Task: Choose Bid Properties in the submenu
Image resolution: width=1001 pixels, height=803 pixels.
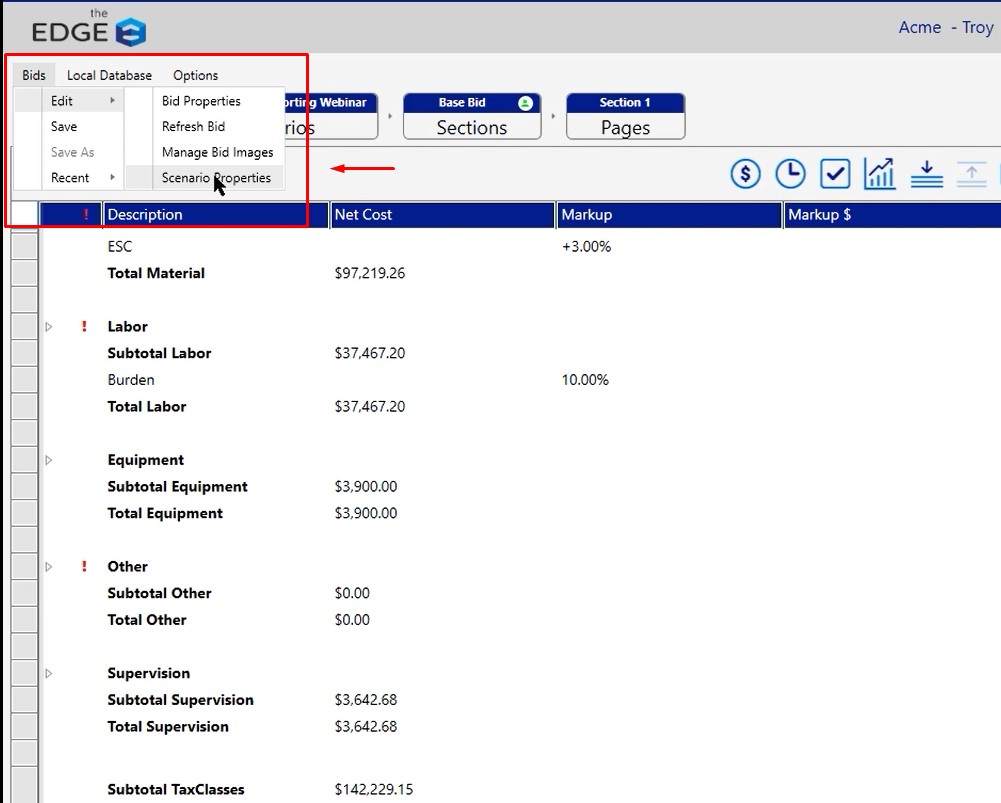Action: point(201,101)
